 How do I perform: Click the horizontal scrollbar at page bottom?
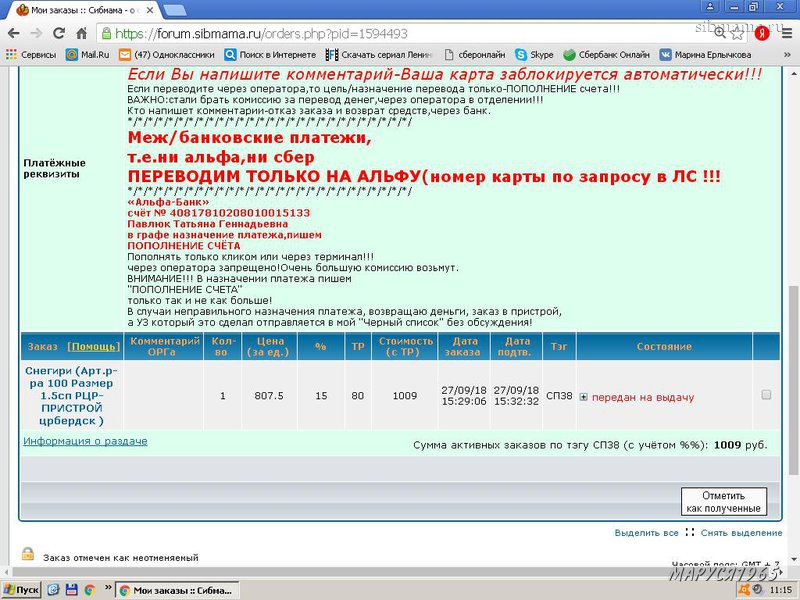[x=394, y=572]
